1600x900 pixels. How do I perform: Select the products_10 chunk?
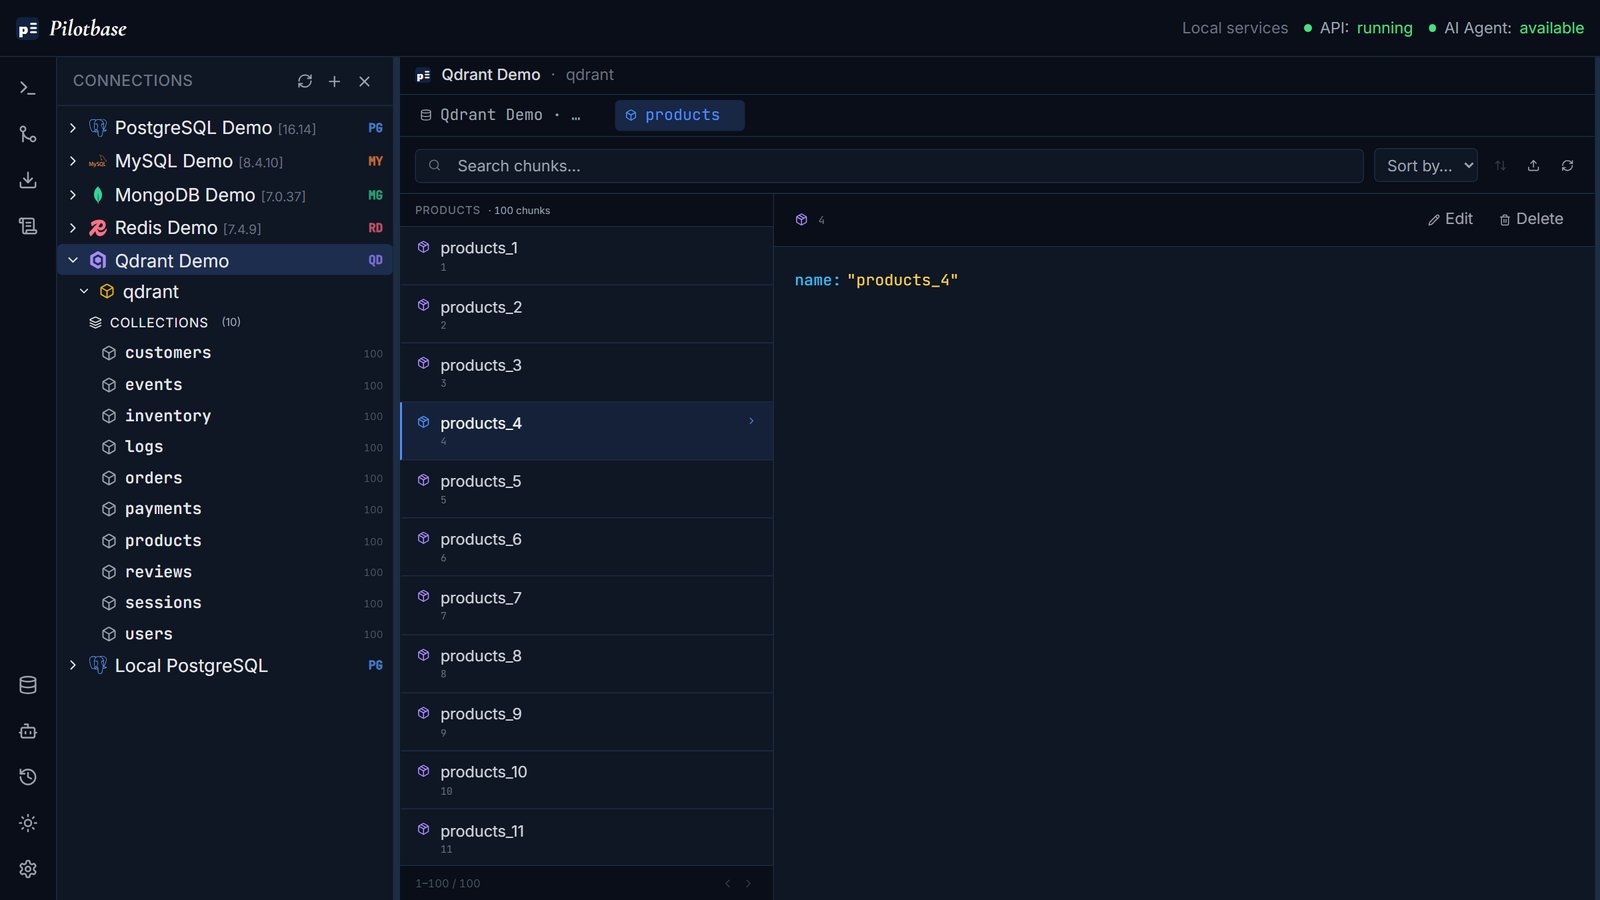pos(587,780)
